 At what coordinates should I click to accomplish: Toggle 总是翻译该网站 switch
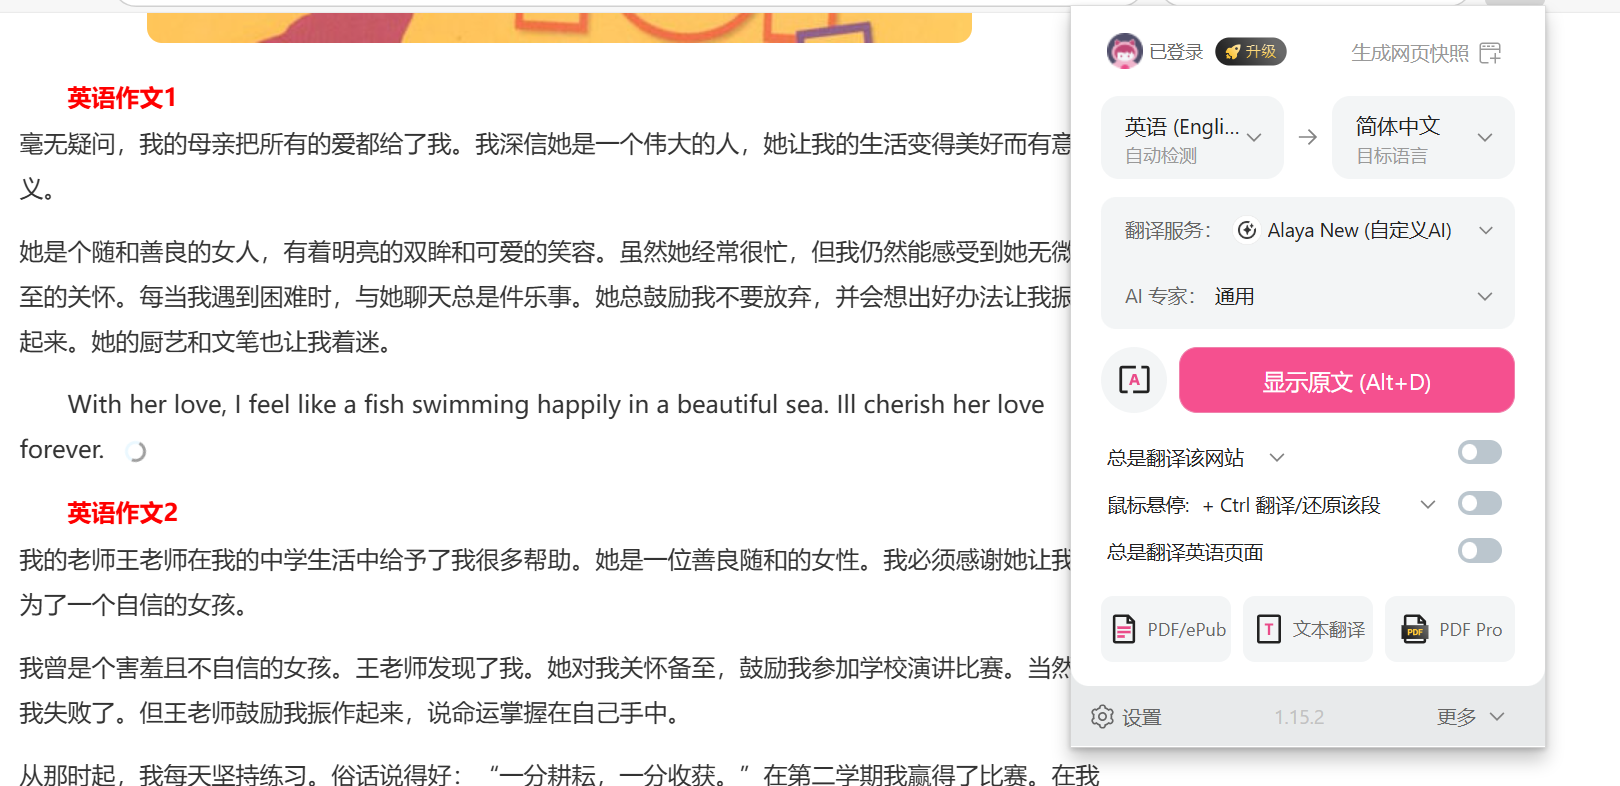coord(1480,453)
